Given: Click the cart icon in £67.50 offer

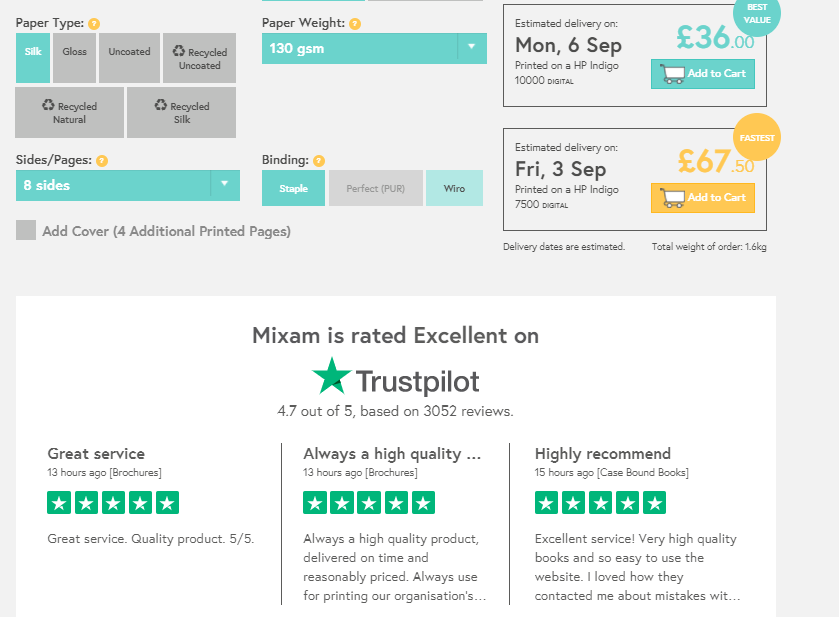Looking at the screenshot, I should [671, 198].
